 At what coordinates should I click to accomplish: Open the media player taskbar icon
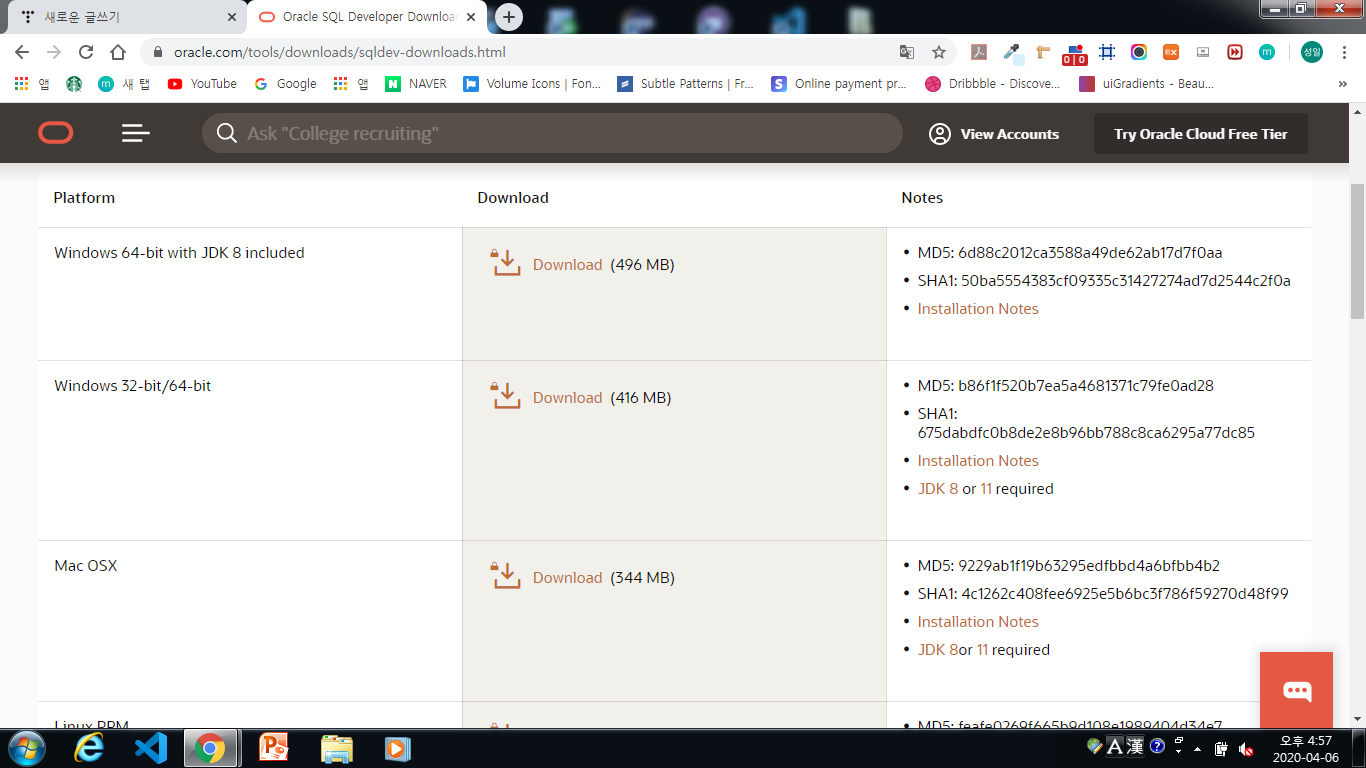tap(398, 748)
